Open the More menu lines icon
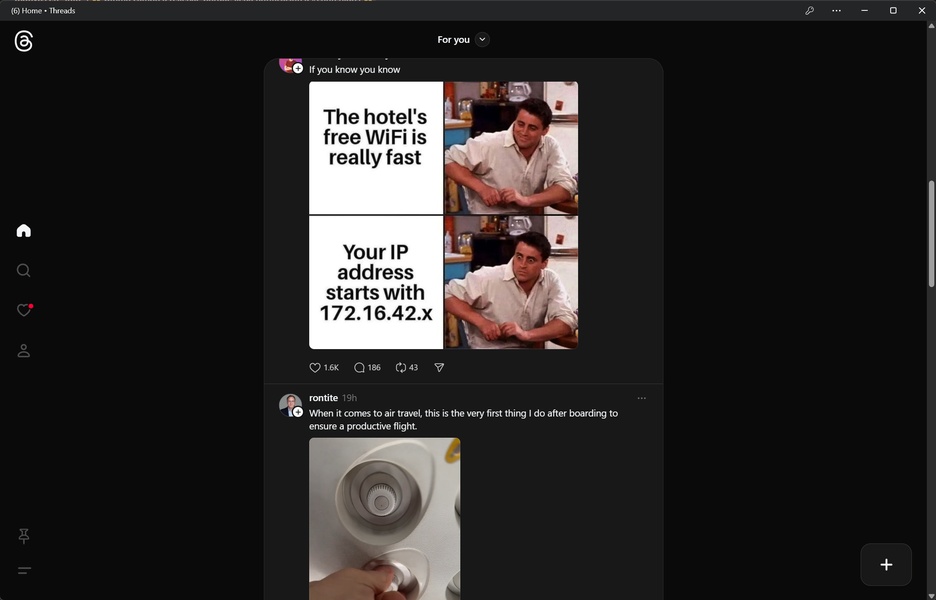Viewport: 936px width, 600px height. (x=24, y=571)
